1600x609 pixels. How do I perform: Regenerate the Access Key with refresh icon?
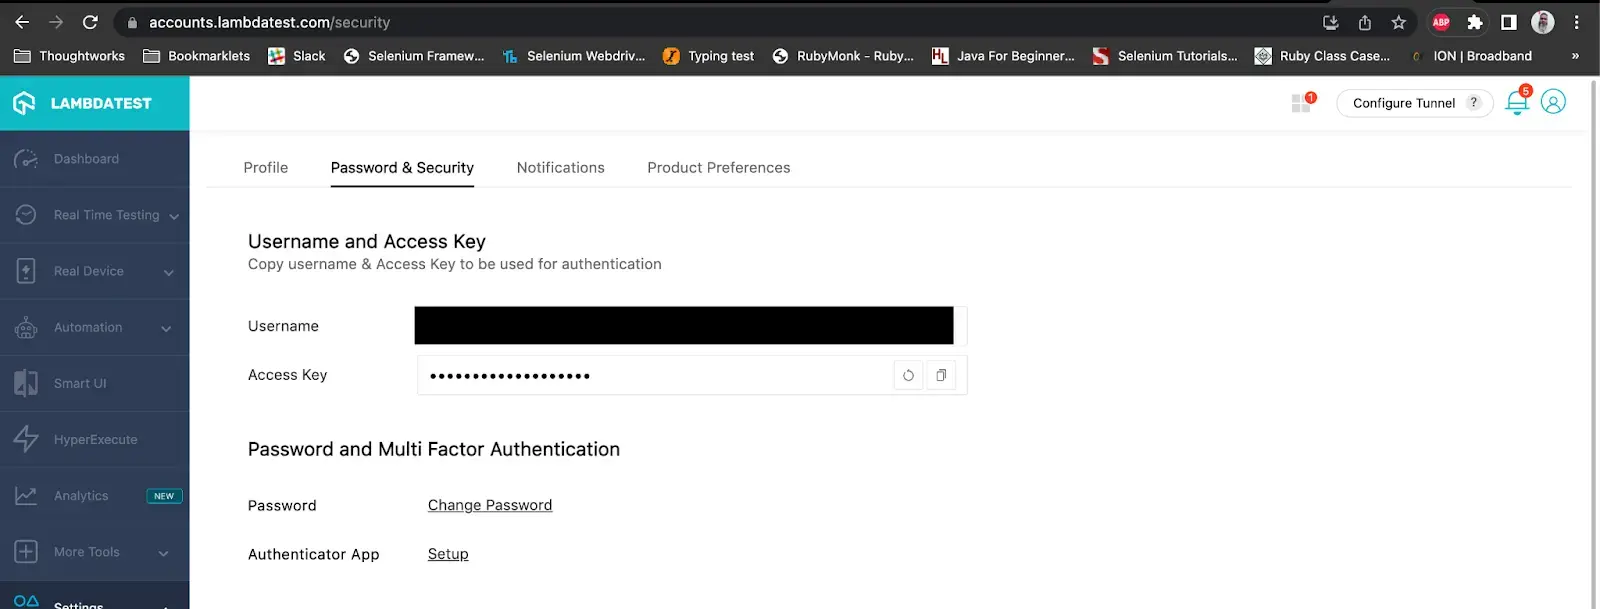point(908,375)
